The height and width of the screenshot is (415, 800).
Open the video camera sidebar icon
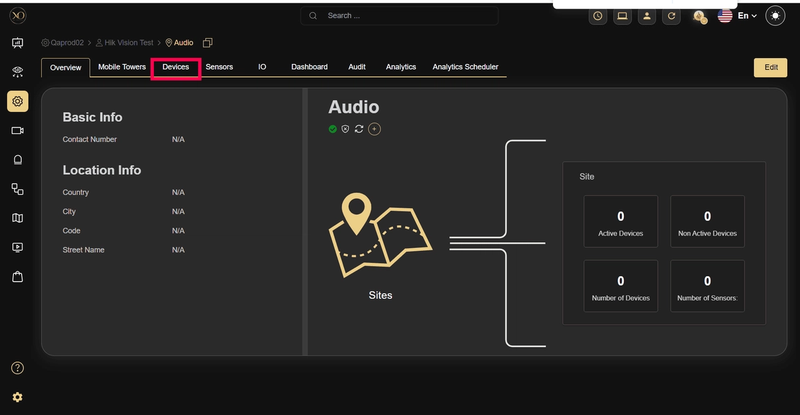tap(17, 131)
